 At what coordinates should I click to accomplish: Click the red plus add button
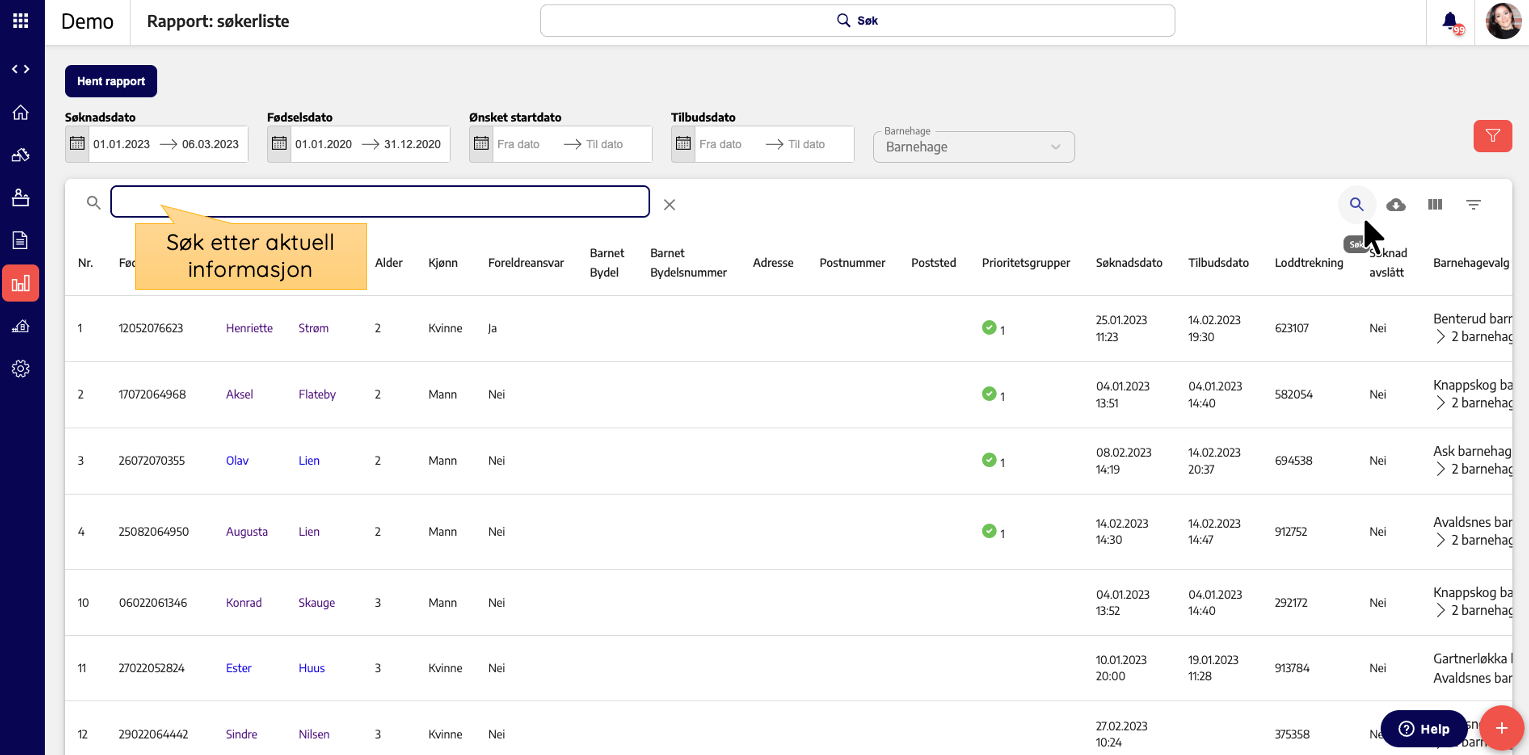pyautogui.click(x=1500, y=728)
